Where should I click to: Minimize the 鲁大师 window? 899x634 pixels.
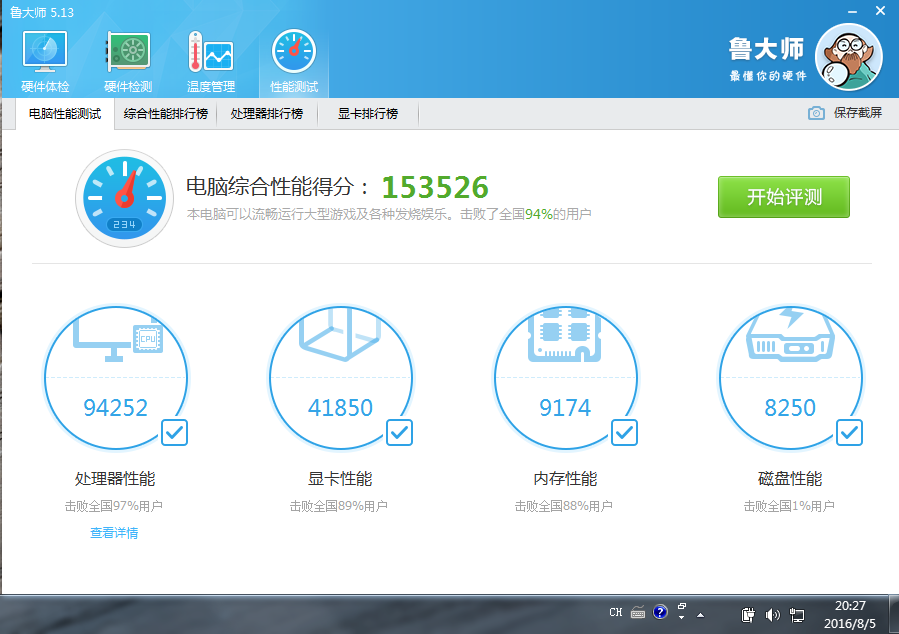[x=853, y=11]
